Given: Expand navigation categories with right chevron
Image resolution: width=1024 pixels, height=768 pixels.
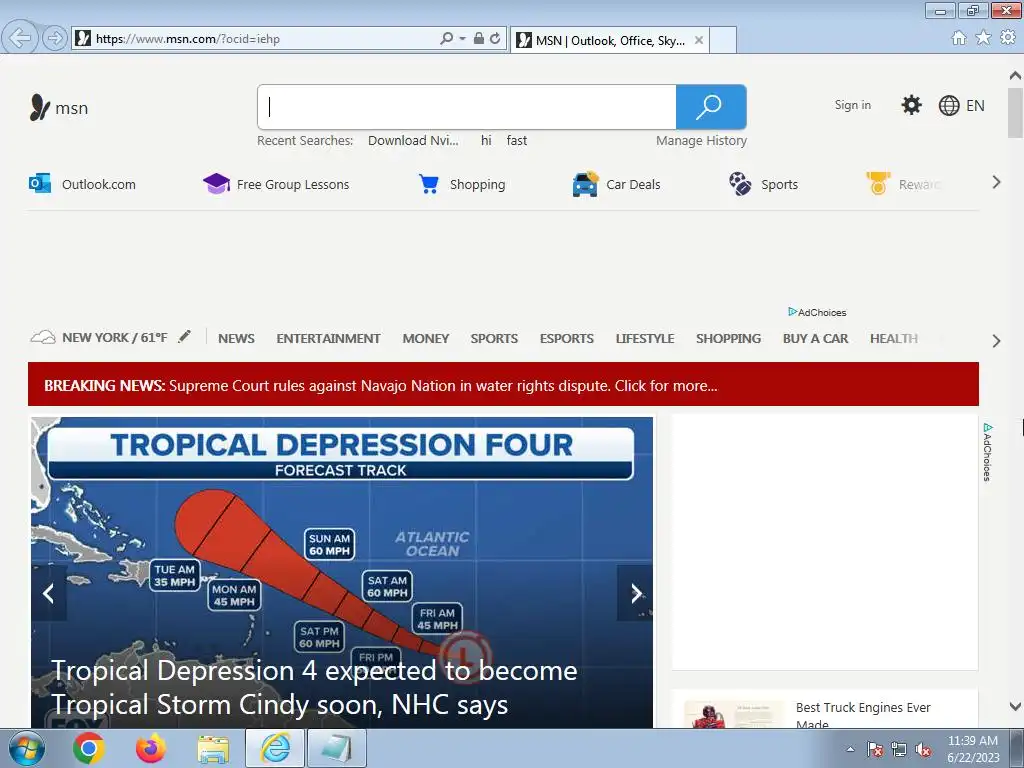Looking at the screenshot, I should [996, 341].
